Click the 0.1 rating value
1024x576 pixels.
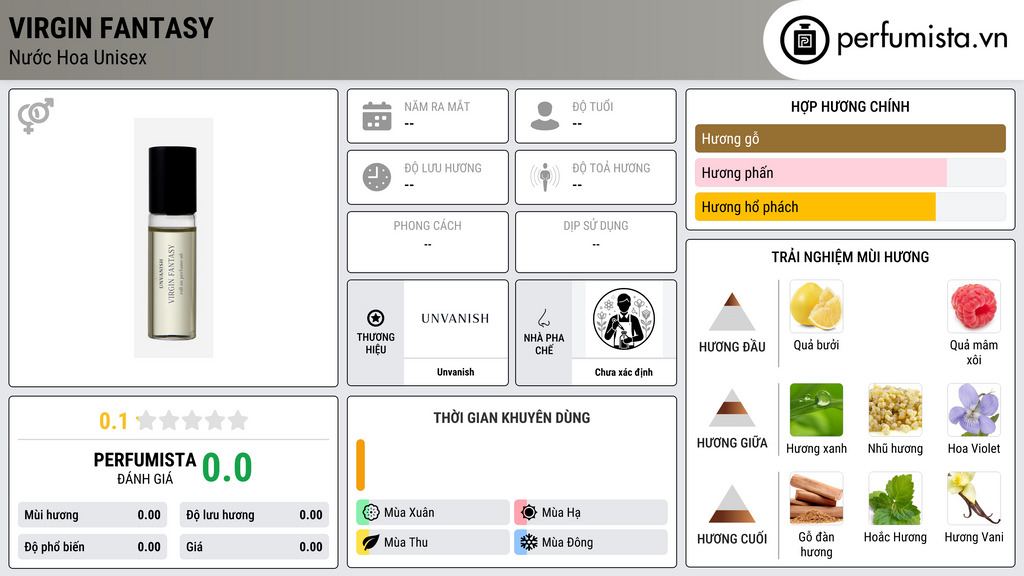coord(113,421)
